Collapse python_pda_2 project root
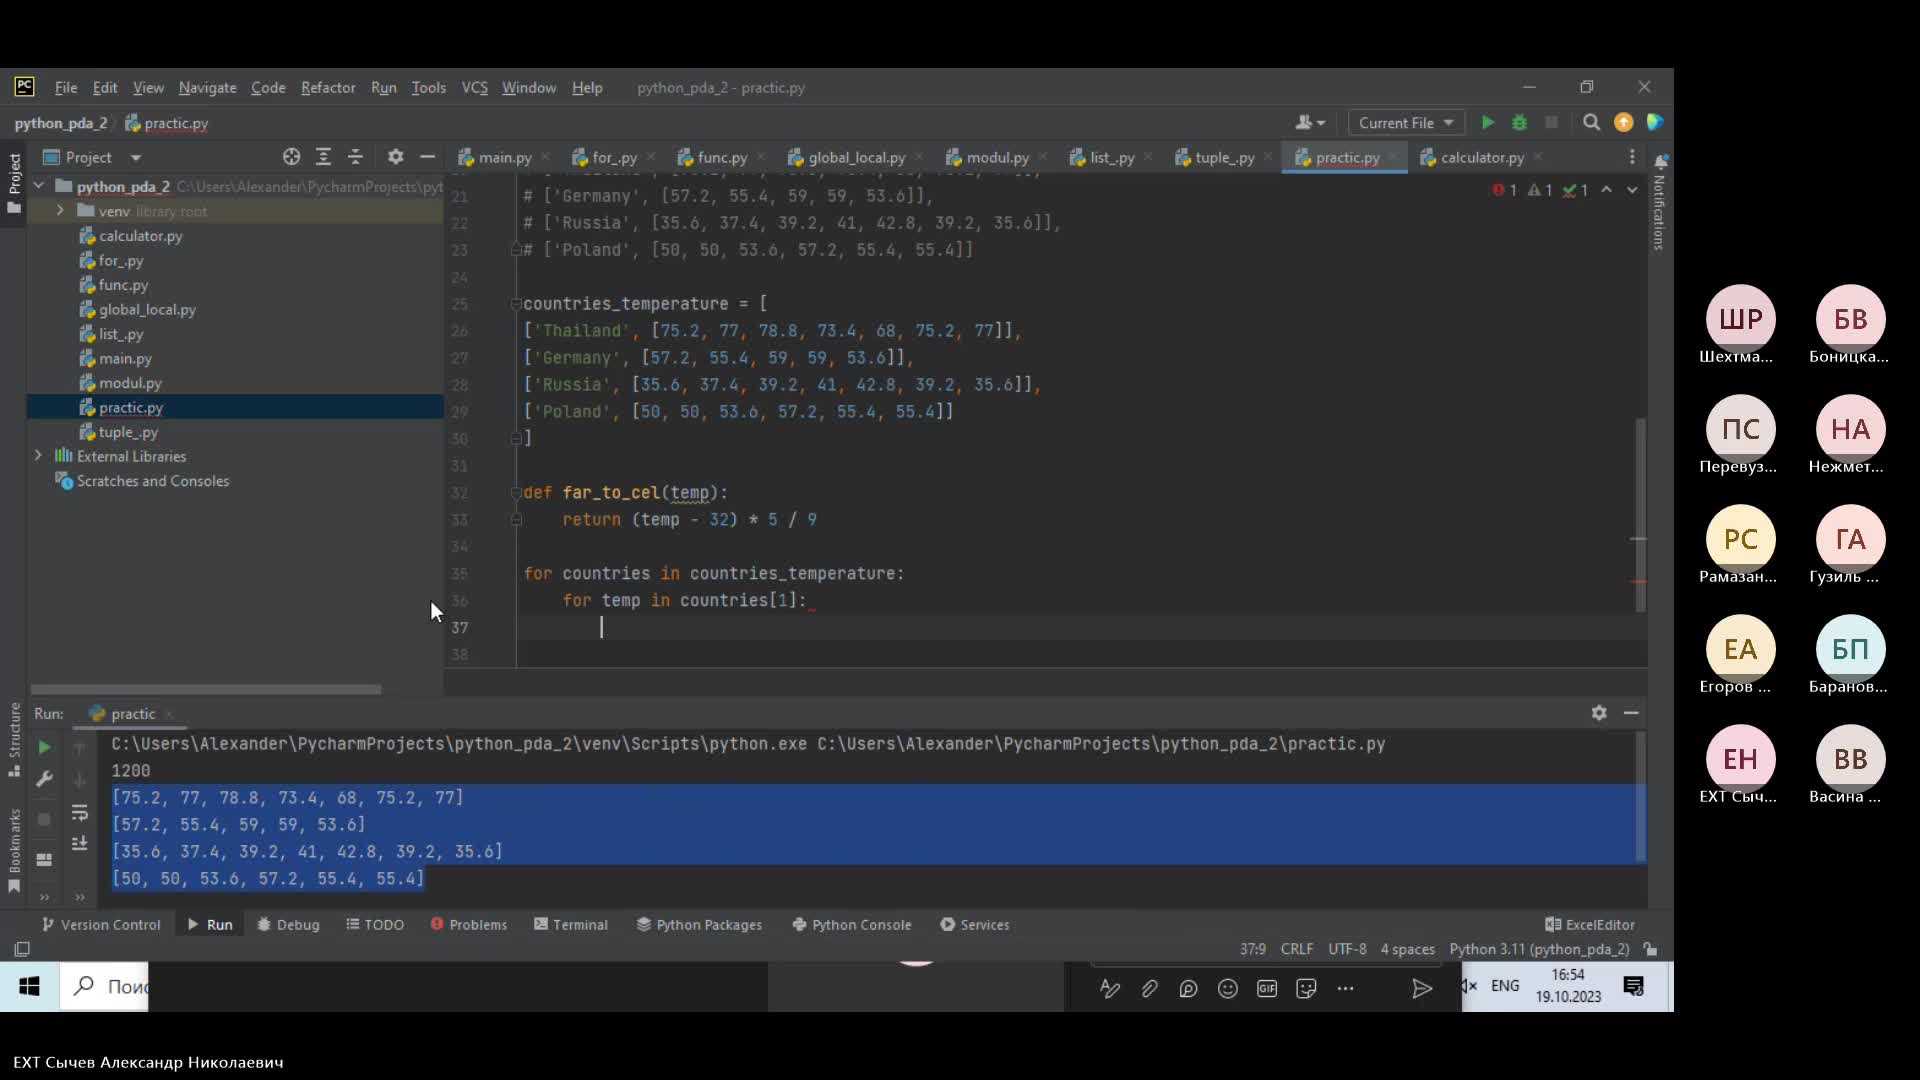The image size is (1920, 1080). pos(39,186)
